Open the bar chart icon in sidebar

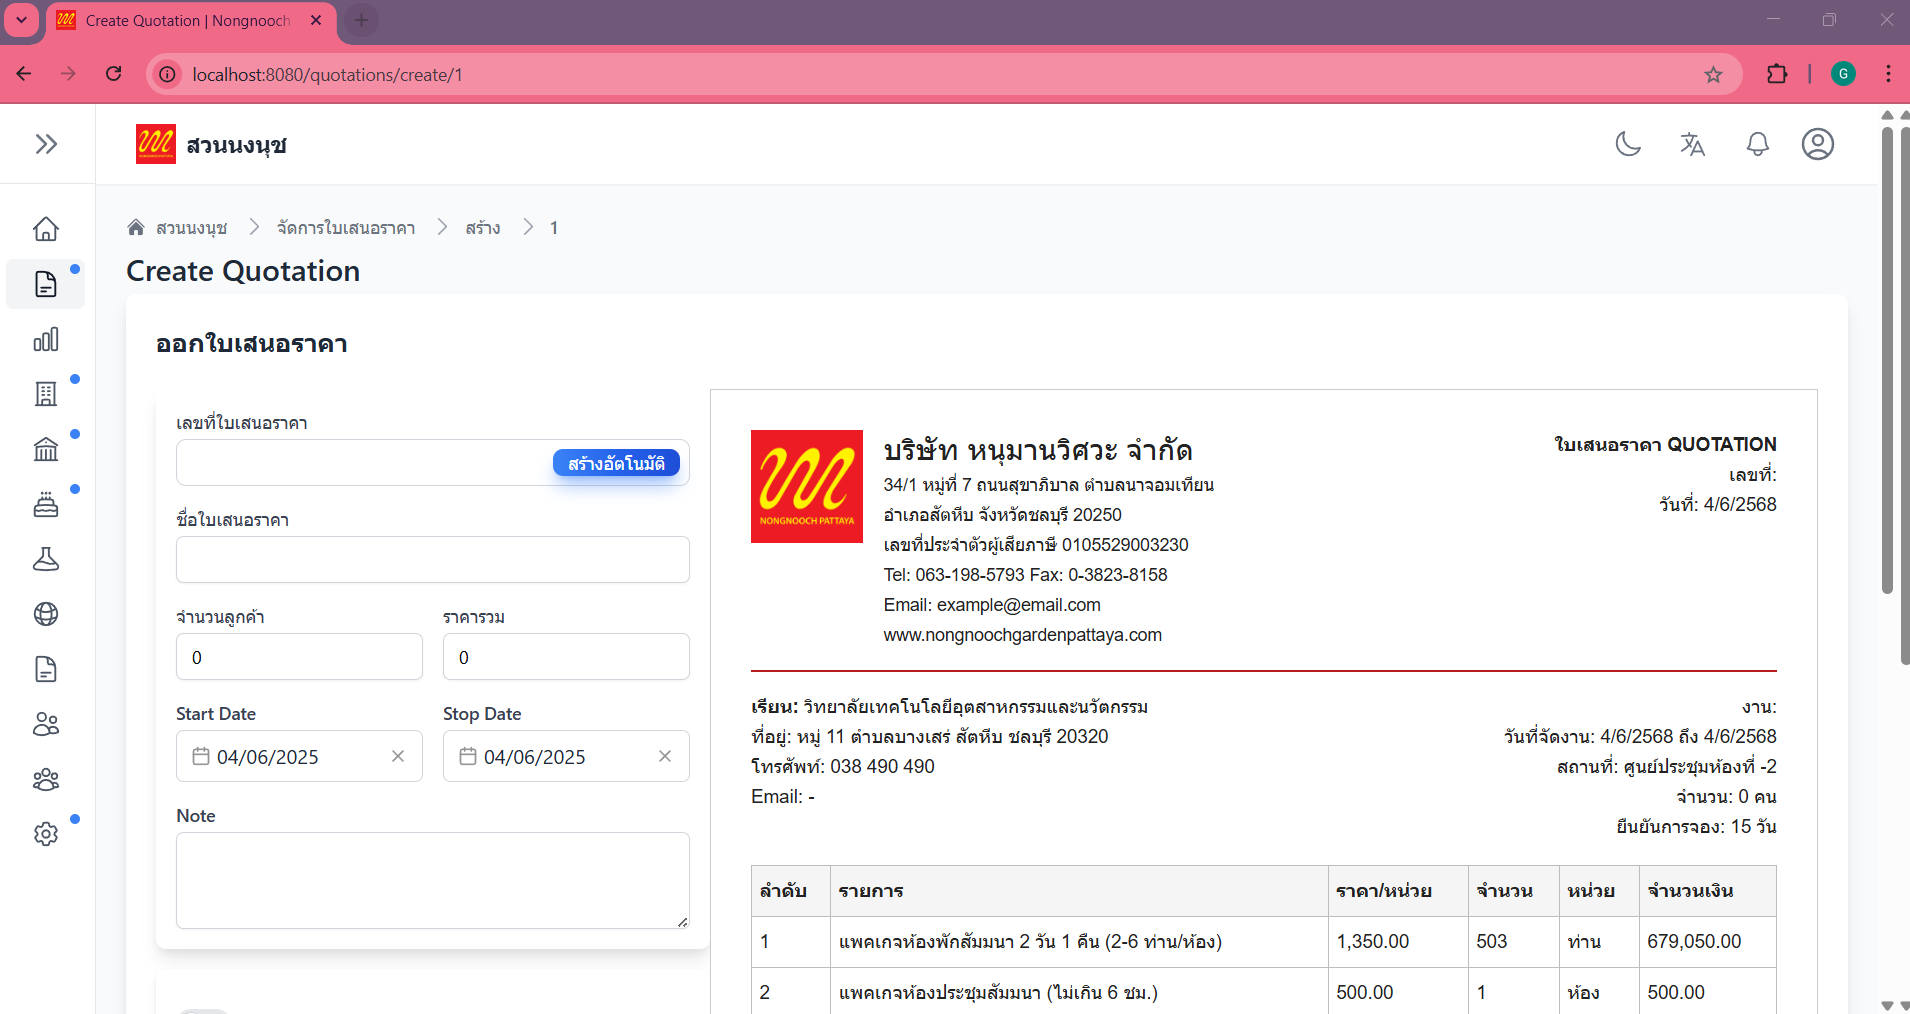pyautogui.click(x=46, y=339)
